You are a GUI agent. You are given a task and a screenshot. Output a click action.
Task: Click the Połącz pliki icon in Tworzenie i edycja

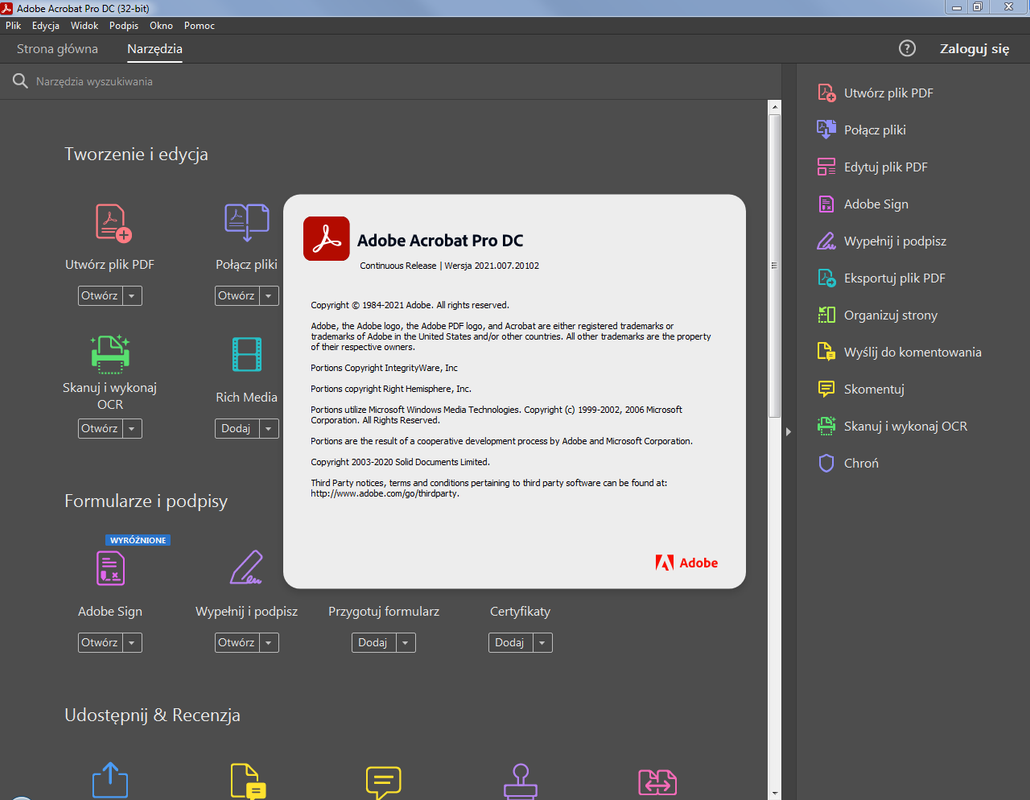pyautogui.click(x=246, y=222)
